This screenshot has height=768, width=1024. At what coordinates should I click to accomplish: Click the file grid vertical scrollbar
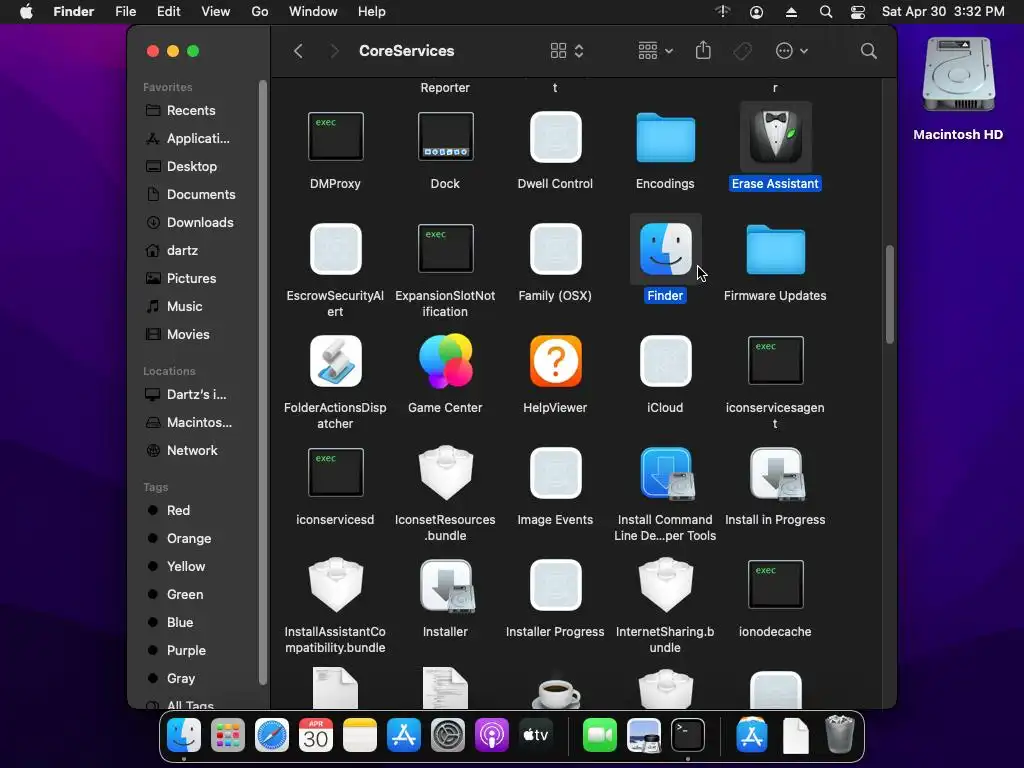tap(889, 295)
